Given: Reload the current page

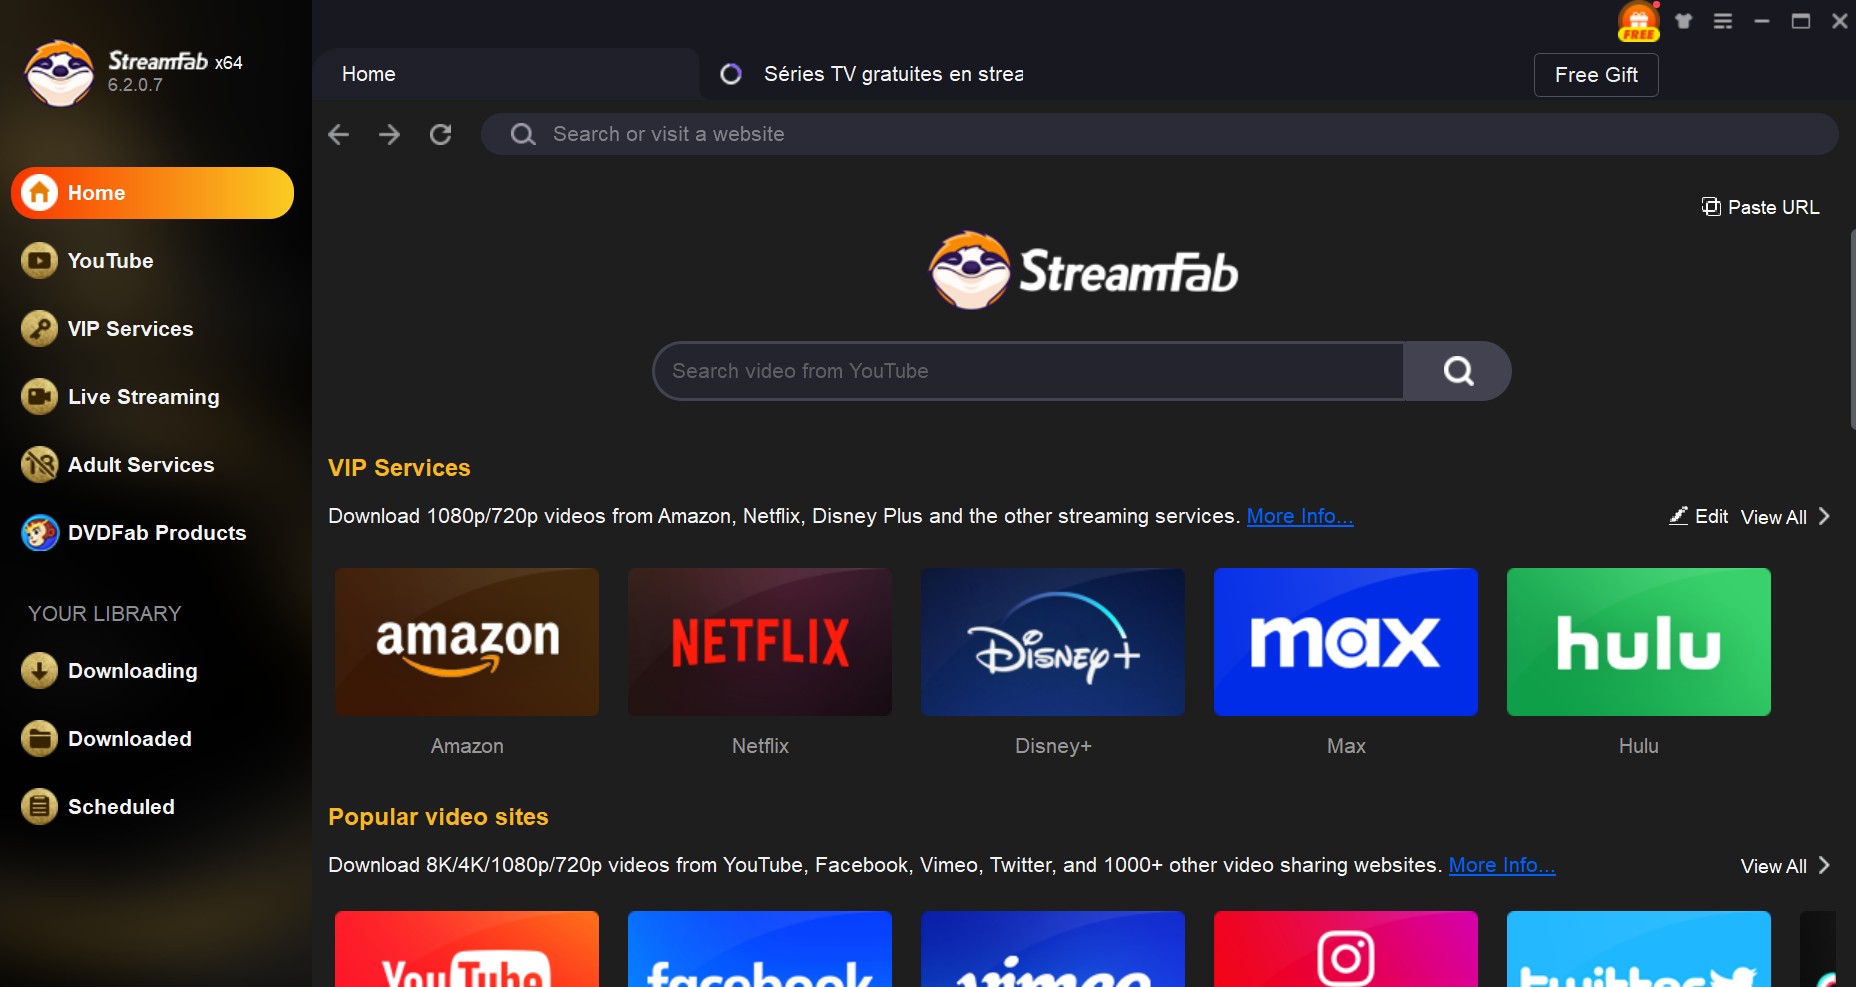Looking at the screenshot, I should (441, 134).
